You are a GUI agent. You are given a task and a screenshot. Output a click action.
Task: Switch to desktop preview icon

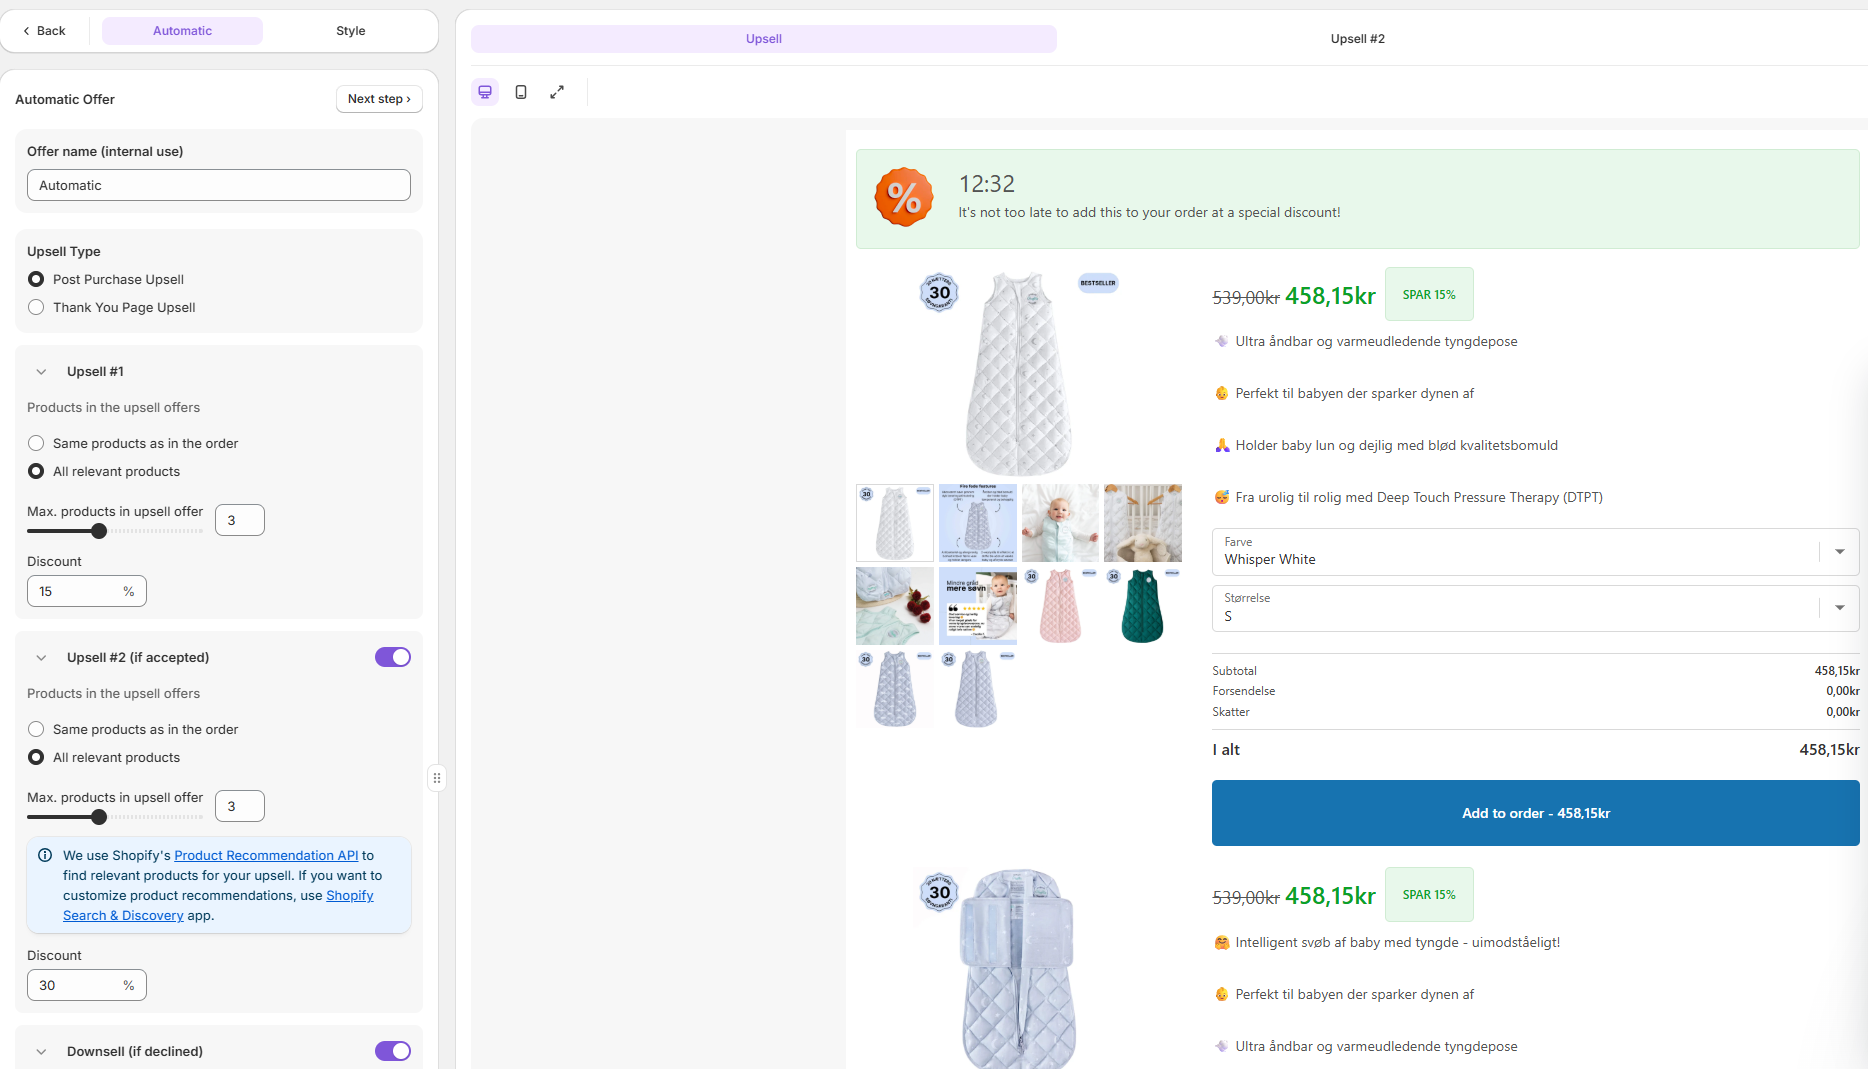(x=485, y=92)
